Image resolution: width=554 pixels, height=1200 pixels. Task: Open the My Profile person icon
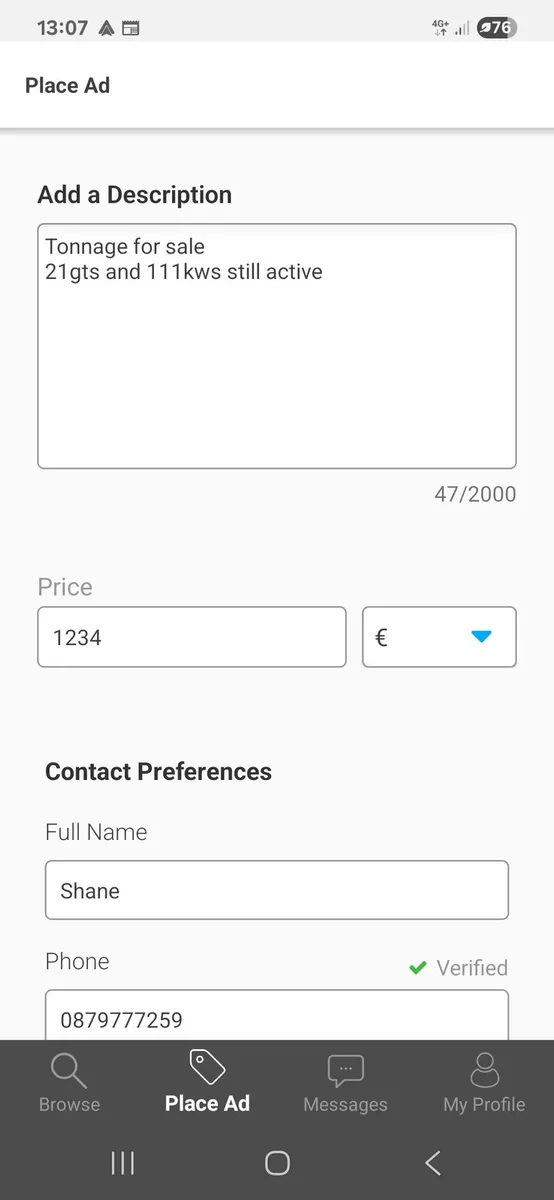click(484, 1070)
